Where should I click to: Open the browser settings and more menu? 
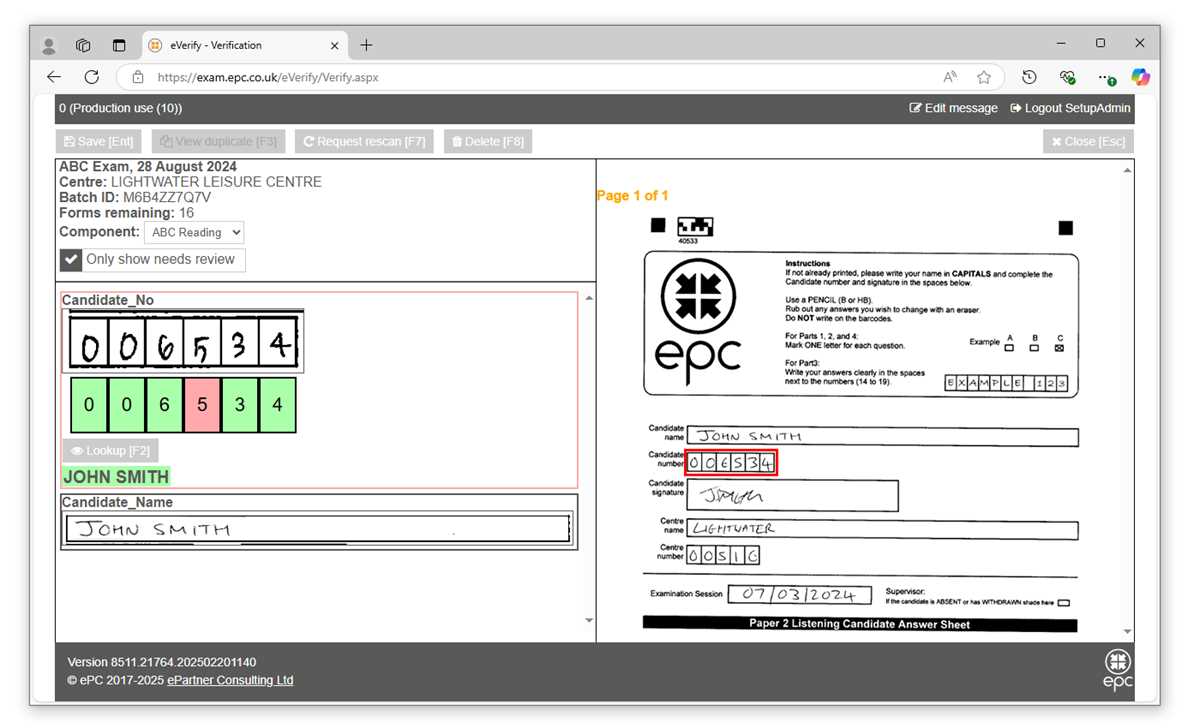[x=1106, y=77]
